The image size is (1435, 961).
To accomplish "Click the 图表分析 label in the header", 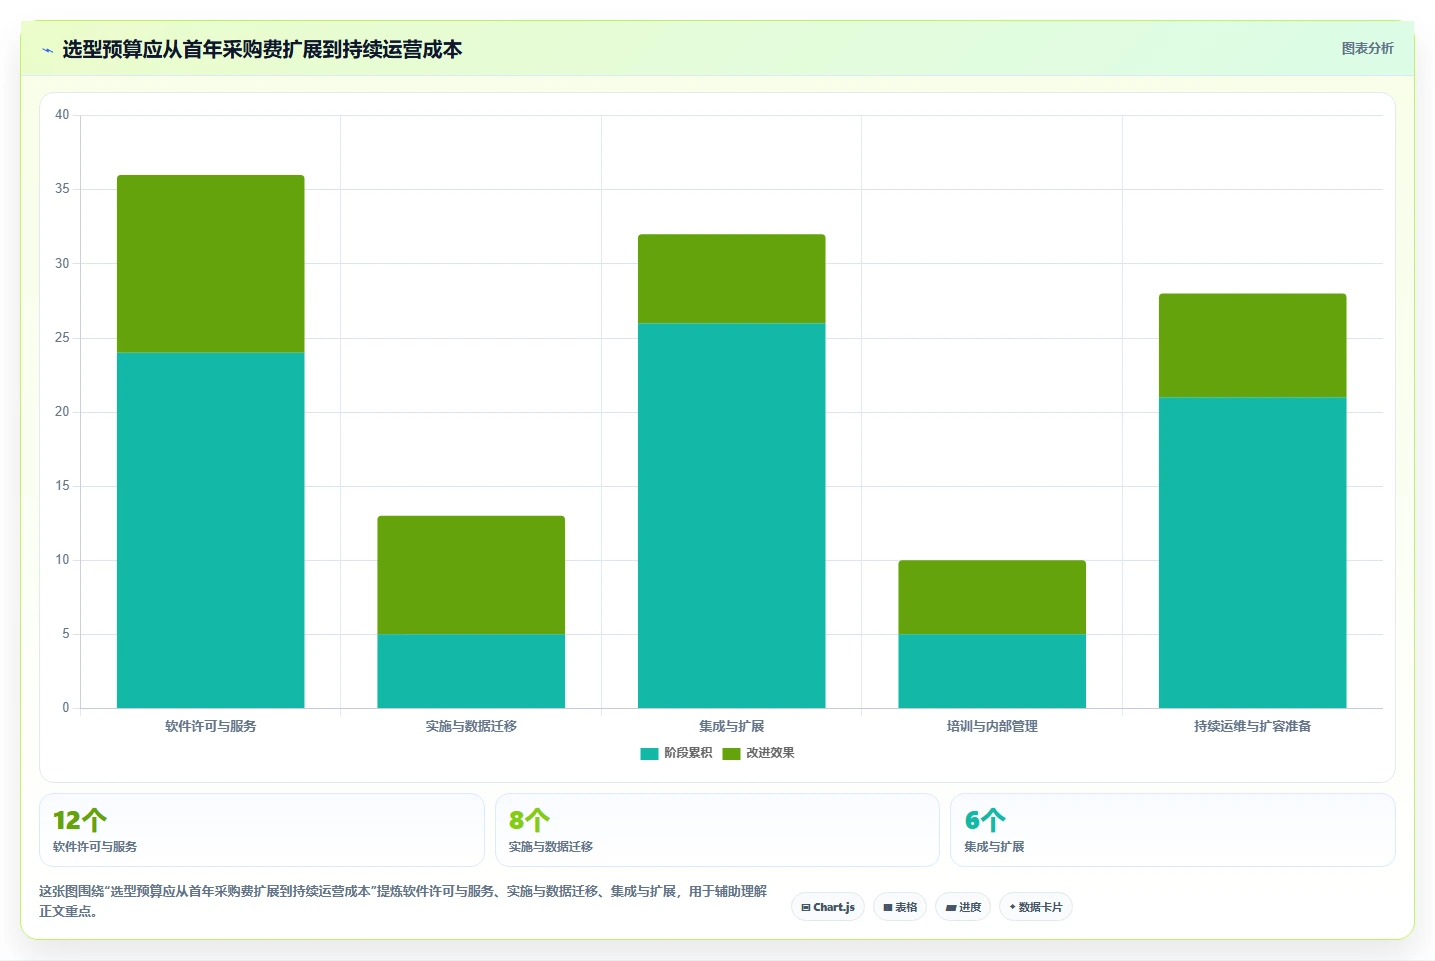I will point(1367,48).
